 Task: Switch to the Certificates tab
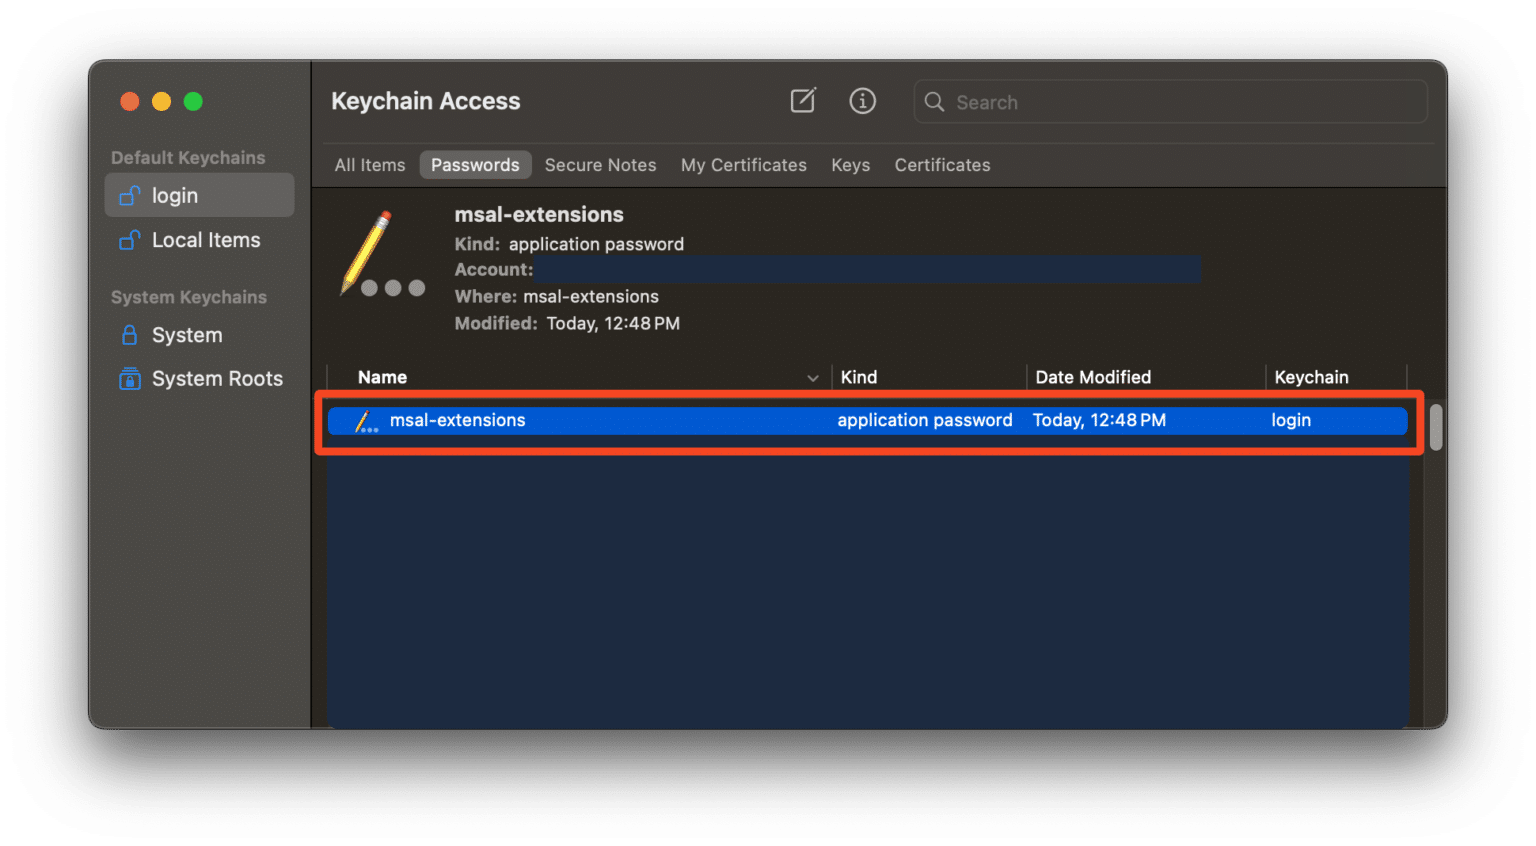[941, 164]
